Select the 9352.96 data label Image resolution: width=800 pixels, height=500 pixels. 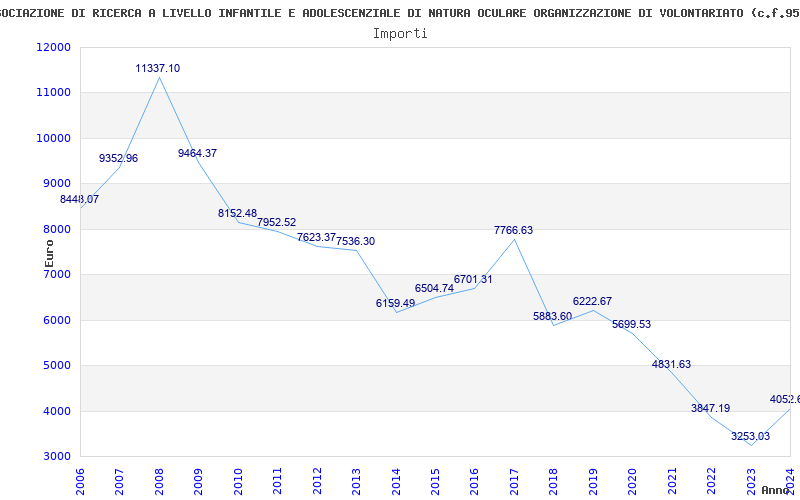coord(118,159)
